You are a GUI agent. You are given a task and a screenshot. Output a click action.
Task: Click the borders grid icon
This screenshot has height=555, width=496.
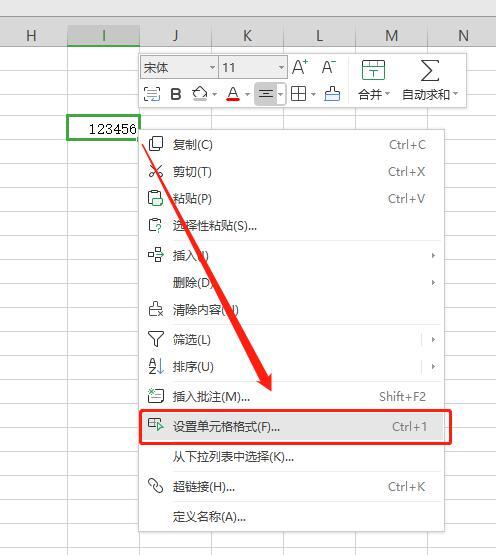coord(298,94)
